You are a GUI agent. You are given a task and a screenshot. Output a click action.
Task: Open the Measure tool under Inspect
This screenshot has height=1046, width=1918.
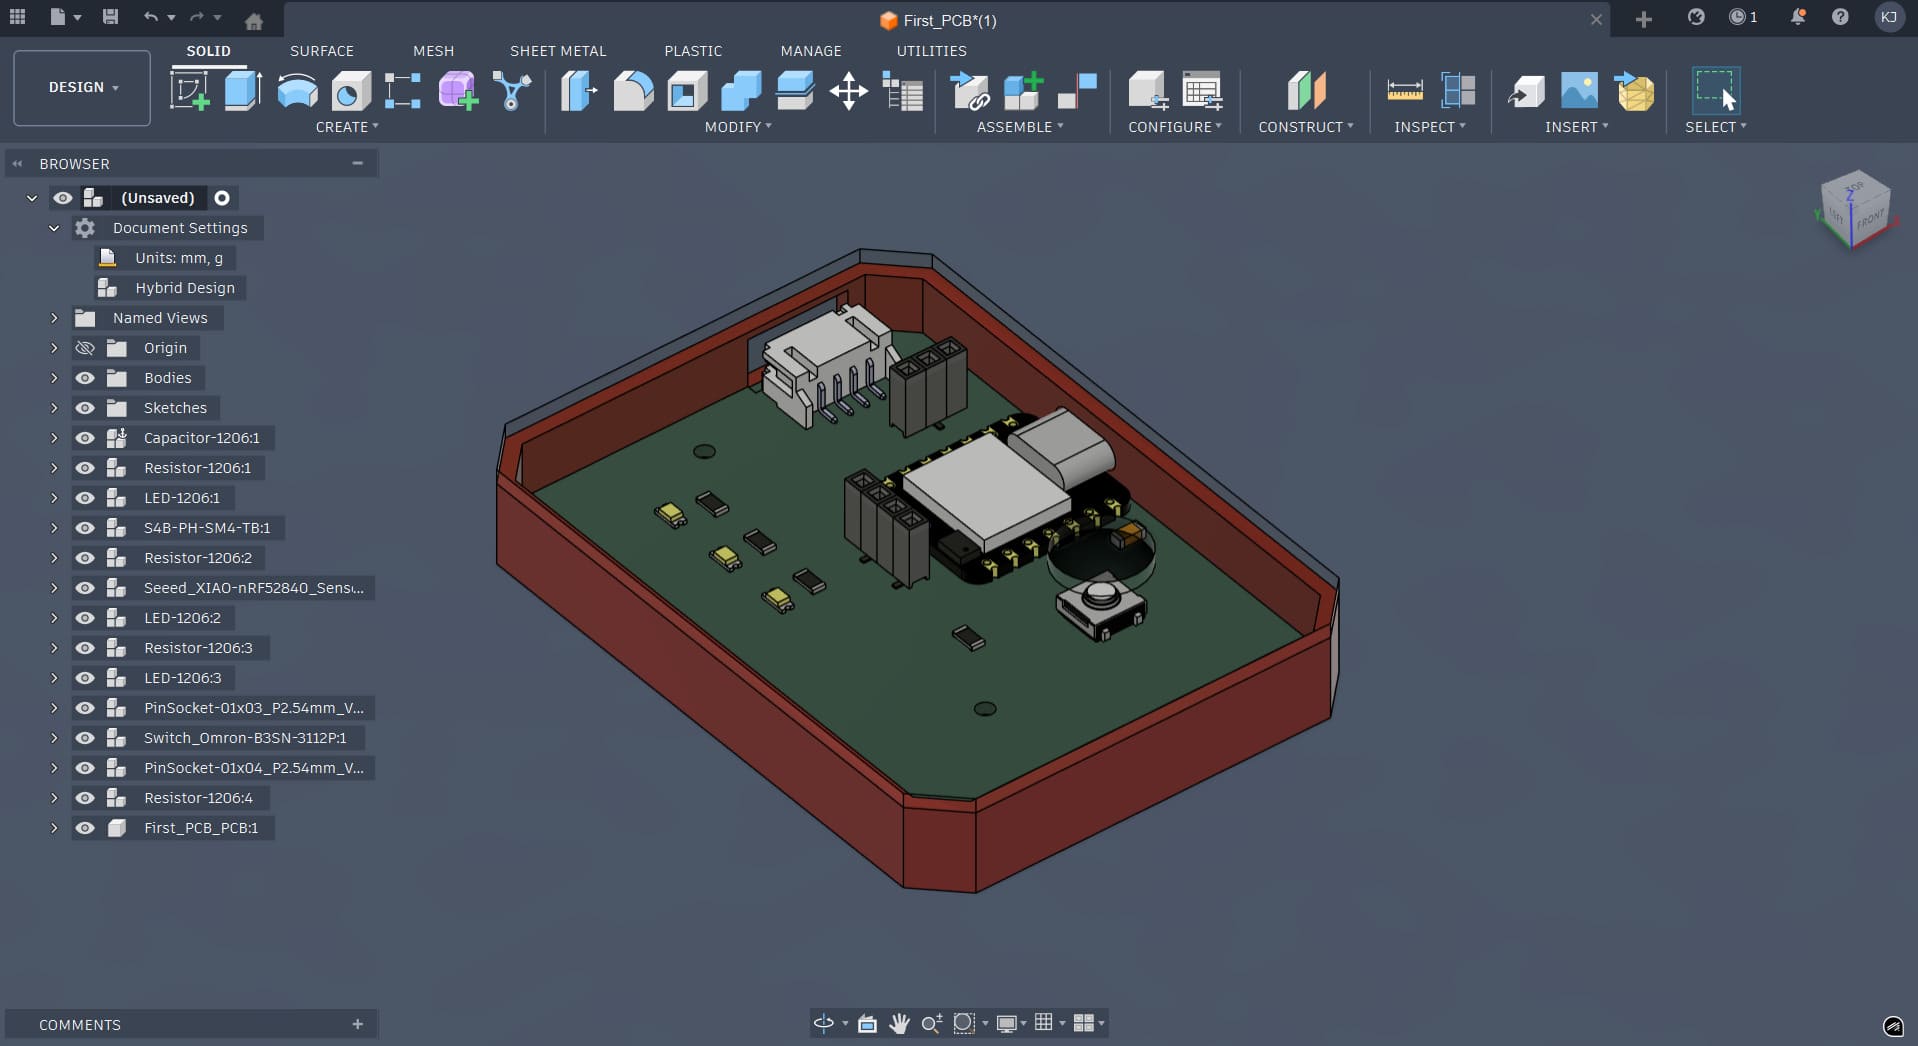pos(1404,91)
